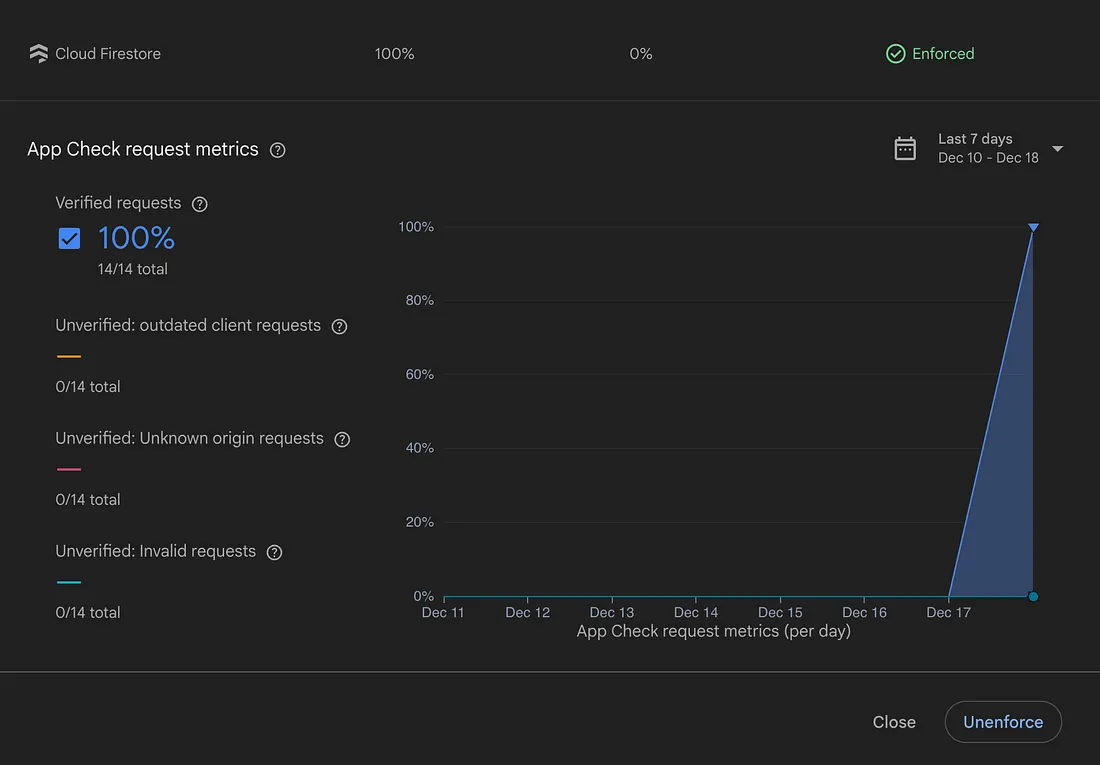This screenshot has height=765, width=1100.
Task: Click the Dec 14 axis label
Action: [x=696, y=613]
